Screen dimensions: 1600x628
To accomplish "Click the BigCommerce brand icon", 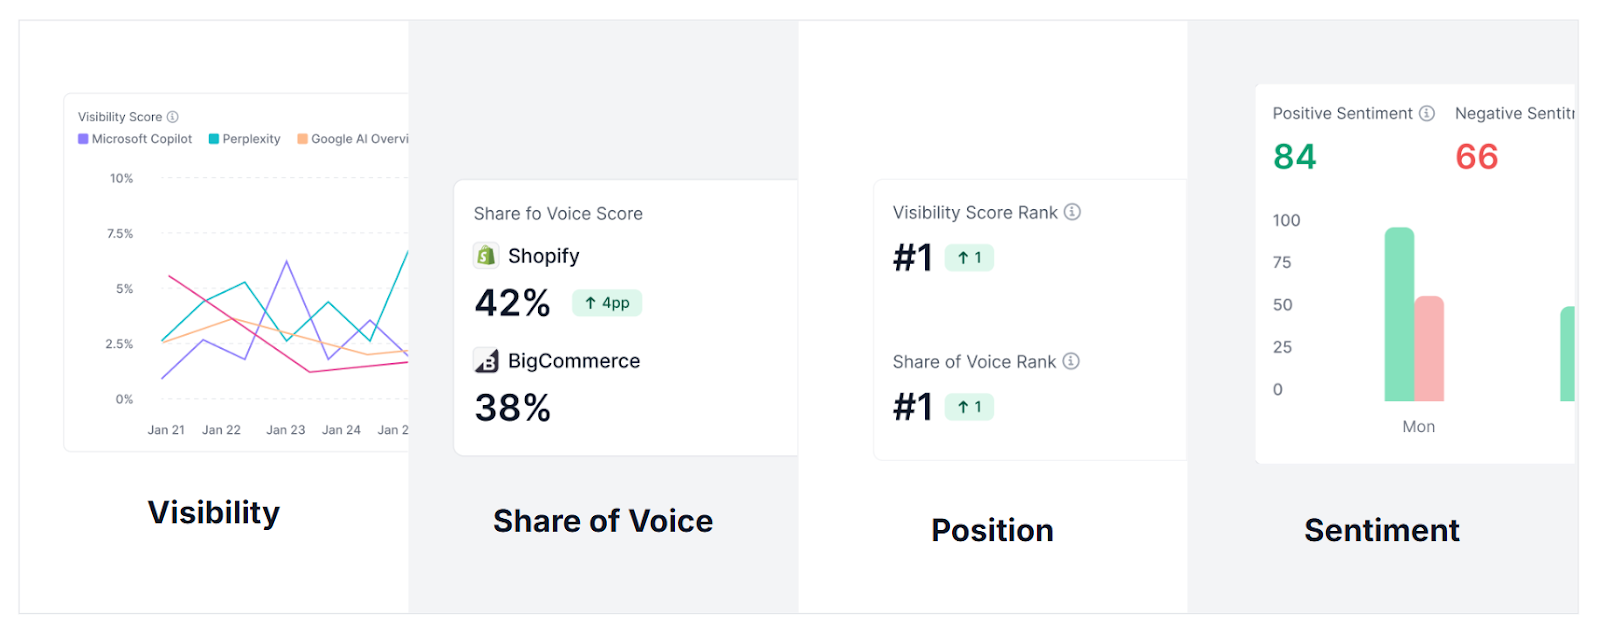I will click(486, 360).
